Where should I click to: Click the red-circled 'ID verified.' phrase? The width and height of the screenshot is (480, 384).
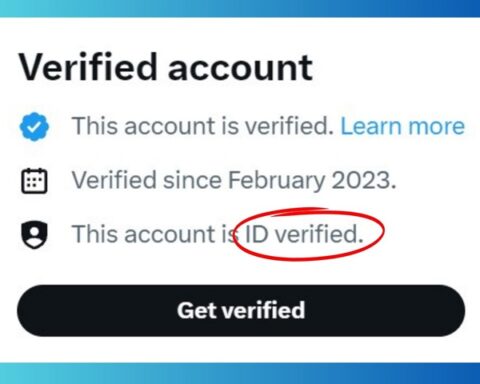point(304,234)
